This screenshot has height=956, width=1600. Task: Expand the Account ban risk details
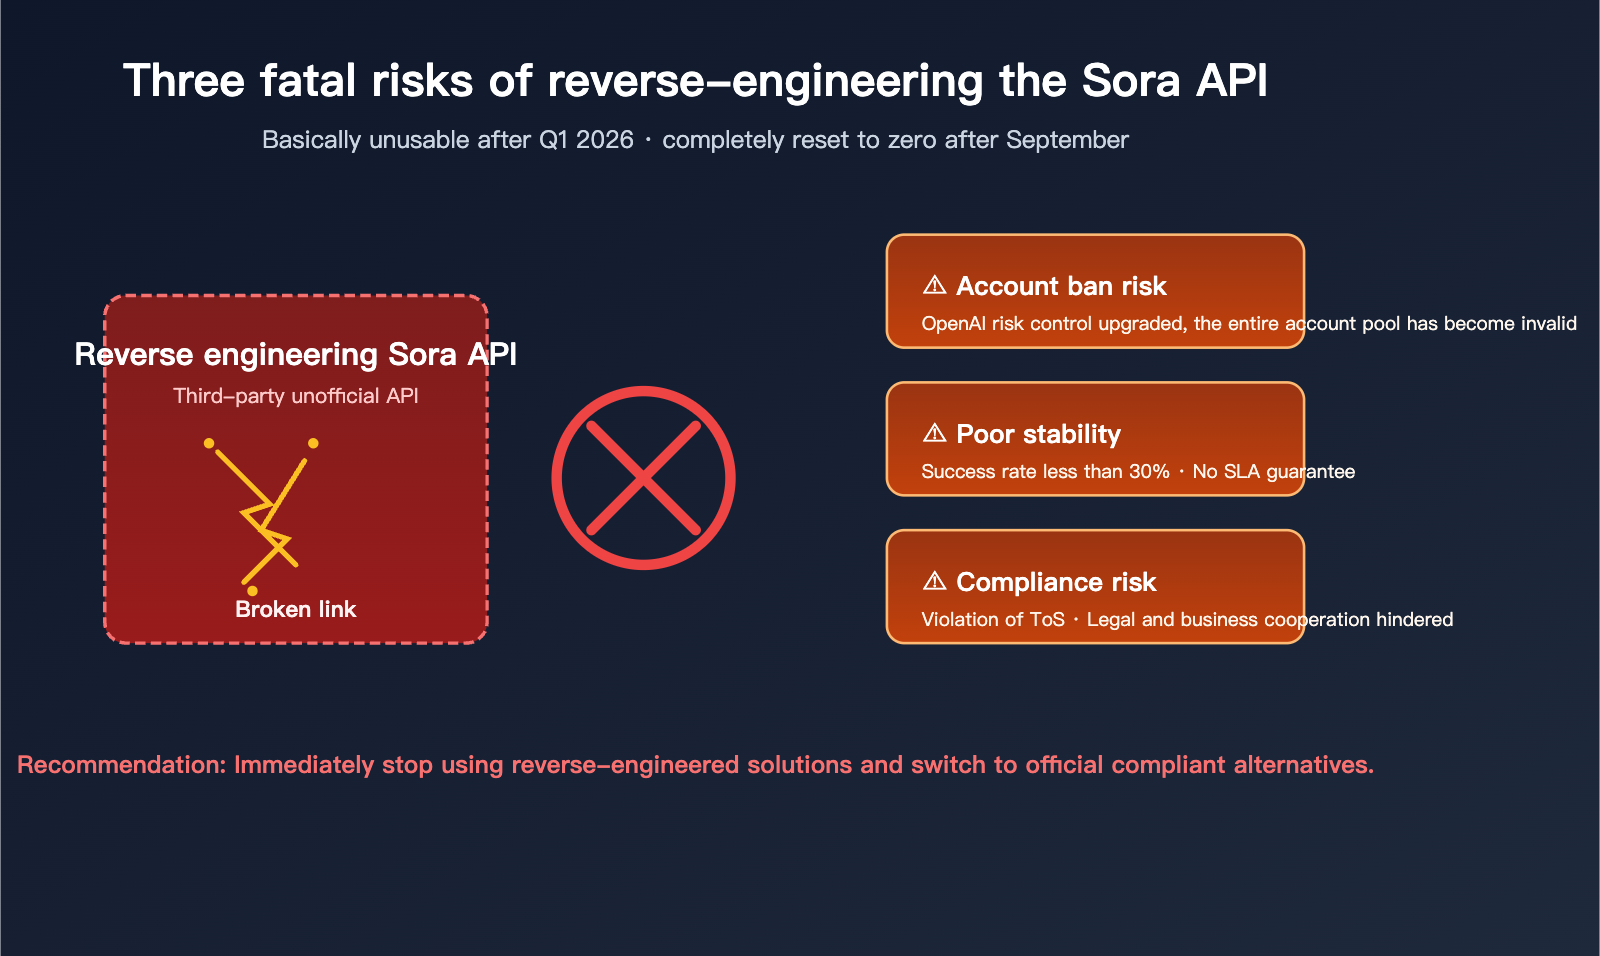coord(1095,291)
